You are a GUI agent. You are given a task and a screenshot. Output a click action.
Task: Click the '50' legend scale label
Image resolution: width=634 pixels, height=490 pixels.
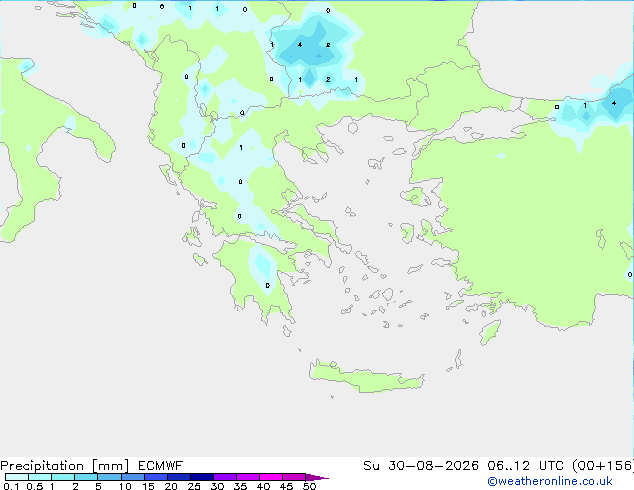309,486
